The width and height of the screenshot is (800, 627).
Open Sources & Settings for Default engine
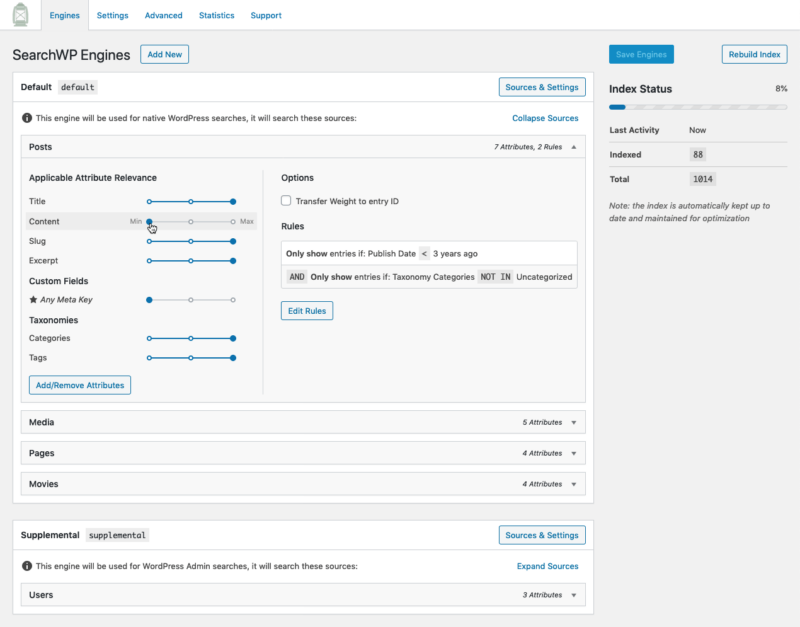pyautogui.click(x=542, y=87)
